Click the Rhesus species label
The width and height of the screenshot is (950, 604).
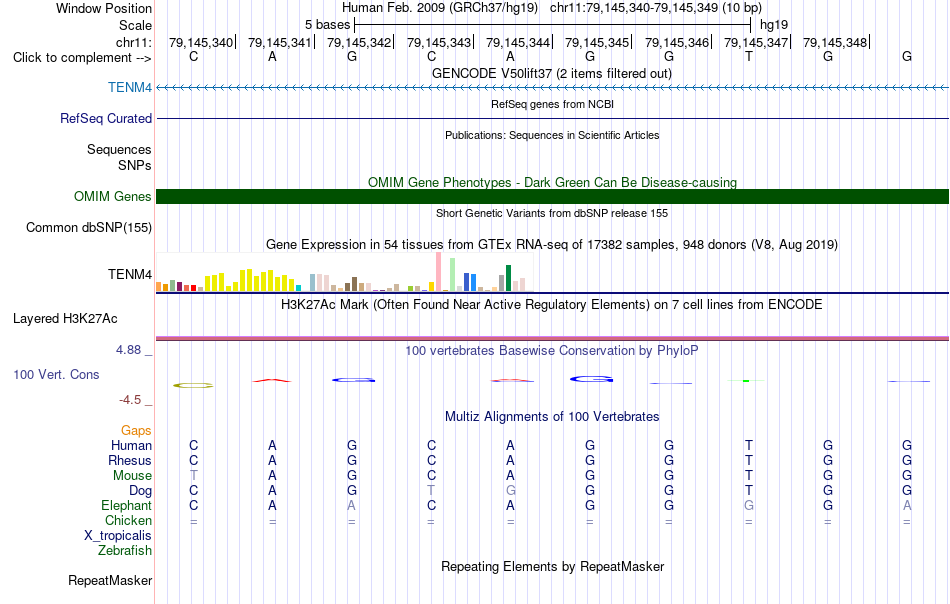pos(130,461)
